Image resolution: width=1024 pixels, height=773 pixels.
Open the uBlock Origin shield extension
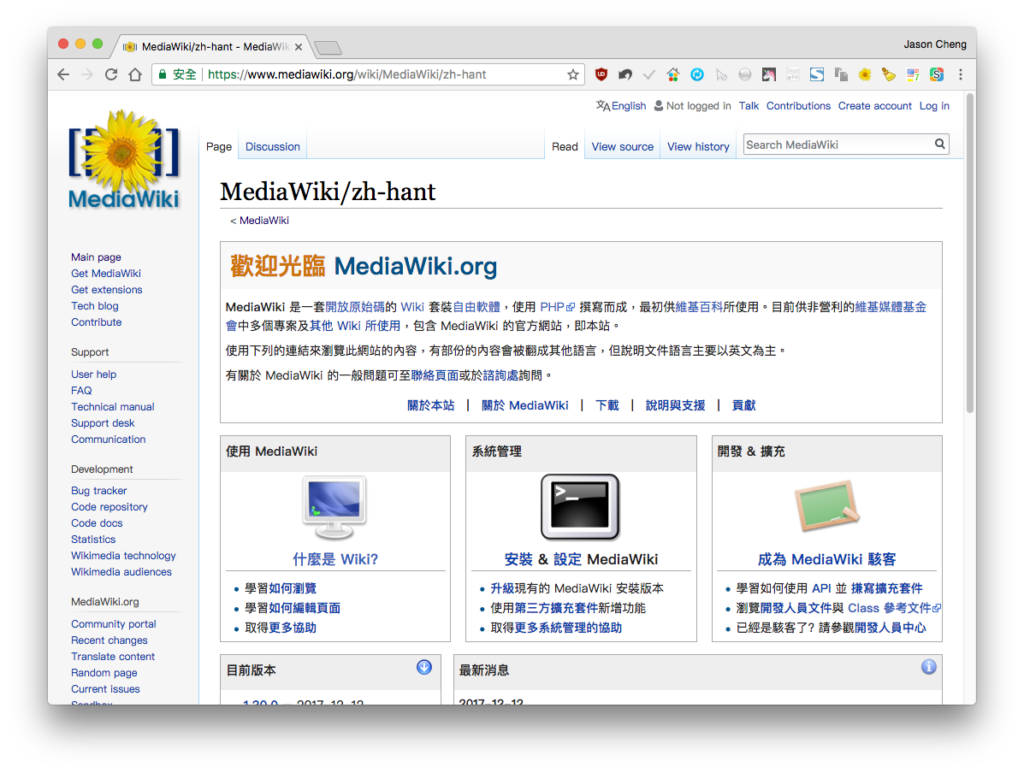(601, 74)
